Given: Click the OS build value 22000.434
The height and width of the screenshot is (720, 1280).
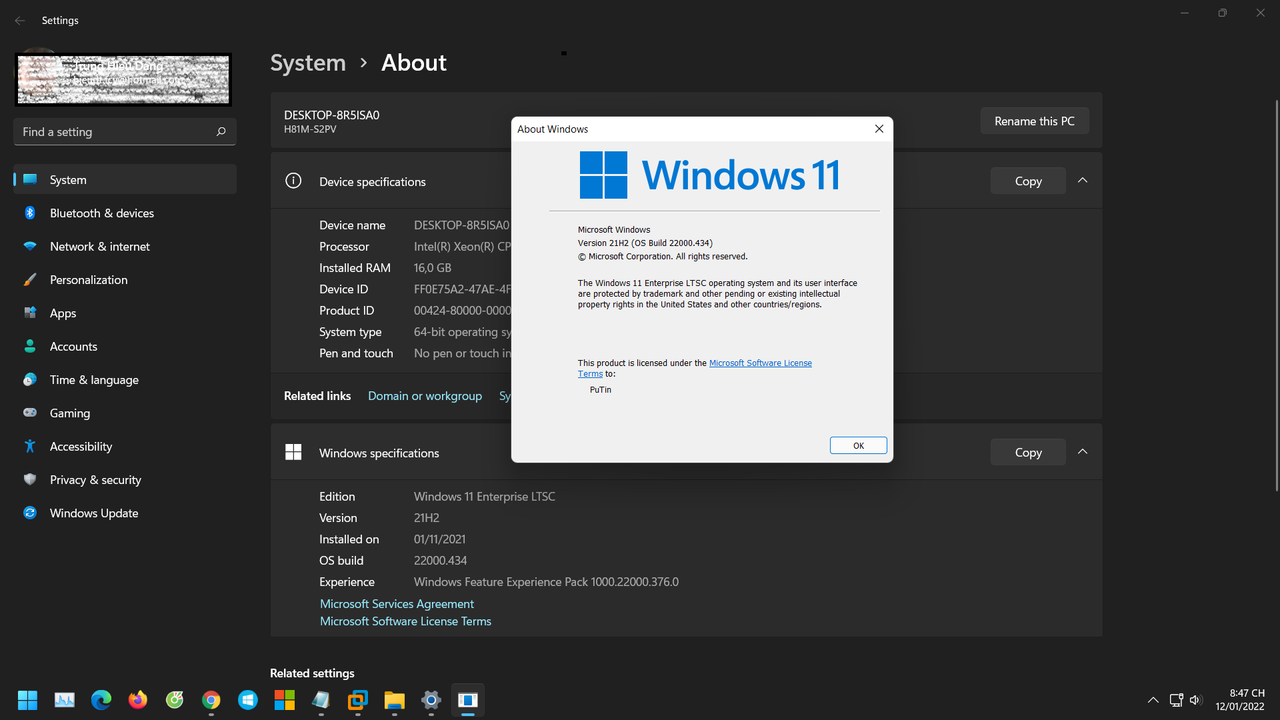Looking at the screenshot, I should tap(440, 561).
